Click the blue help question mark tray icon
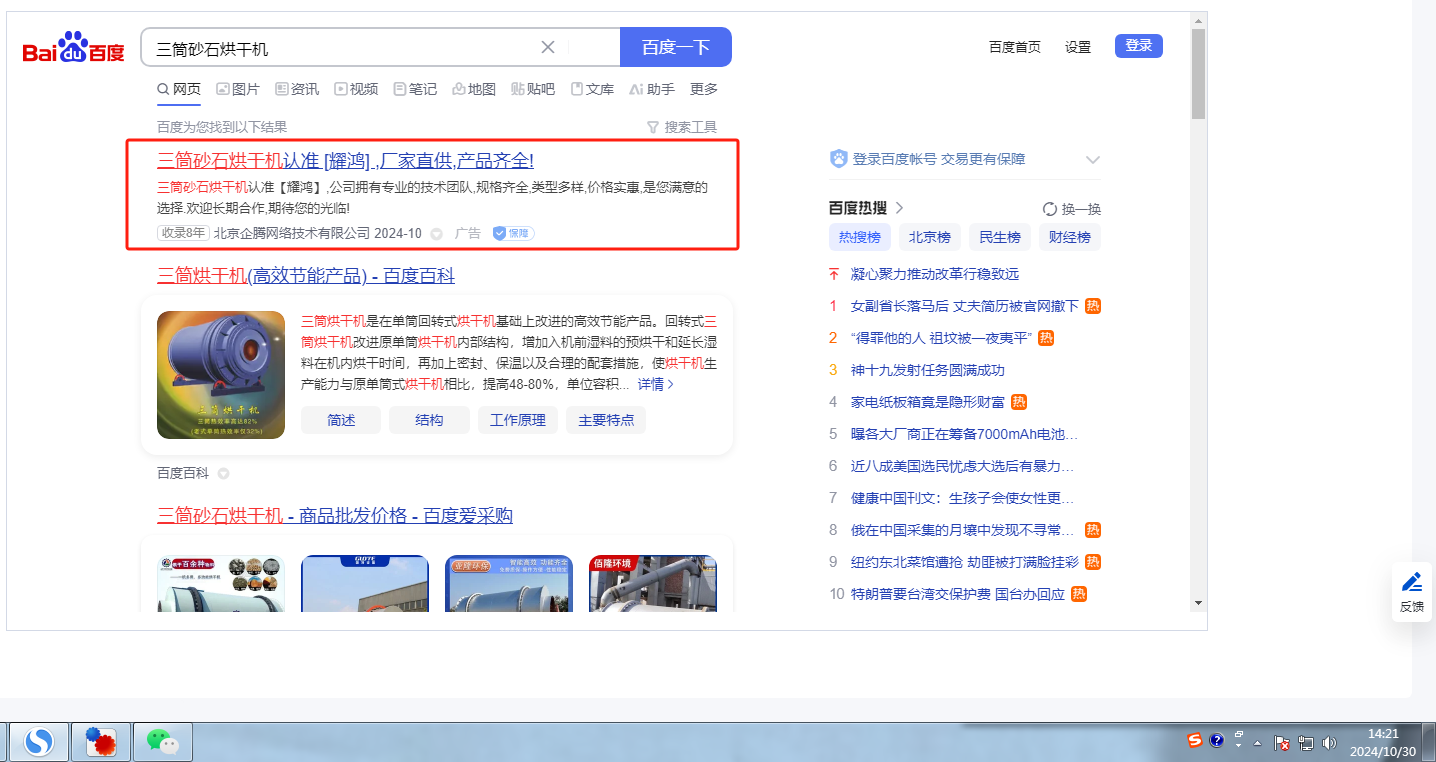 1217,741
